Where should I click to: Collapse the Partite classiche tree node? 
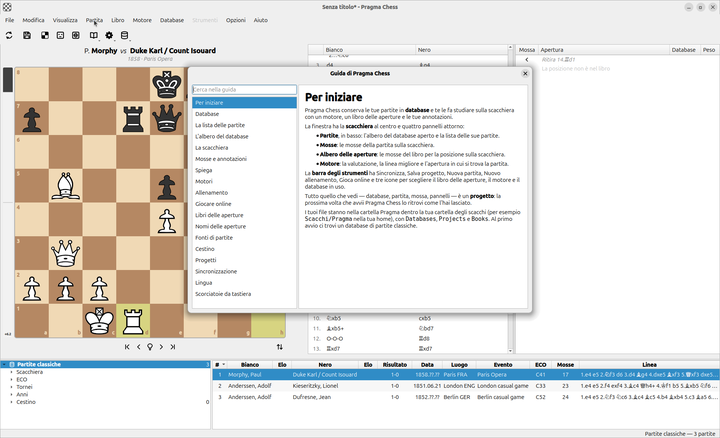click(4, 365)
